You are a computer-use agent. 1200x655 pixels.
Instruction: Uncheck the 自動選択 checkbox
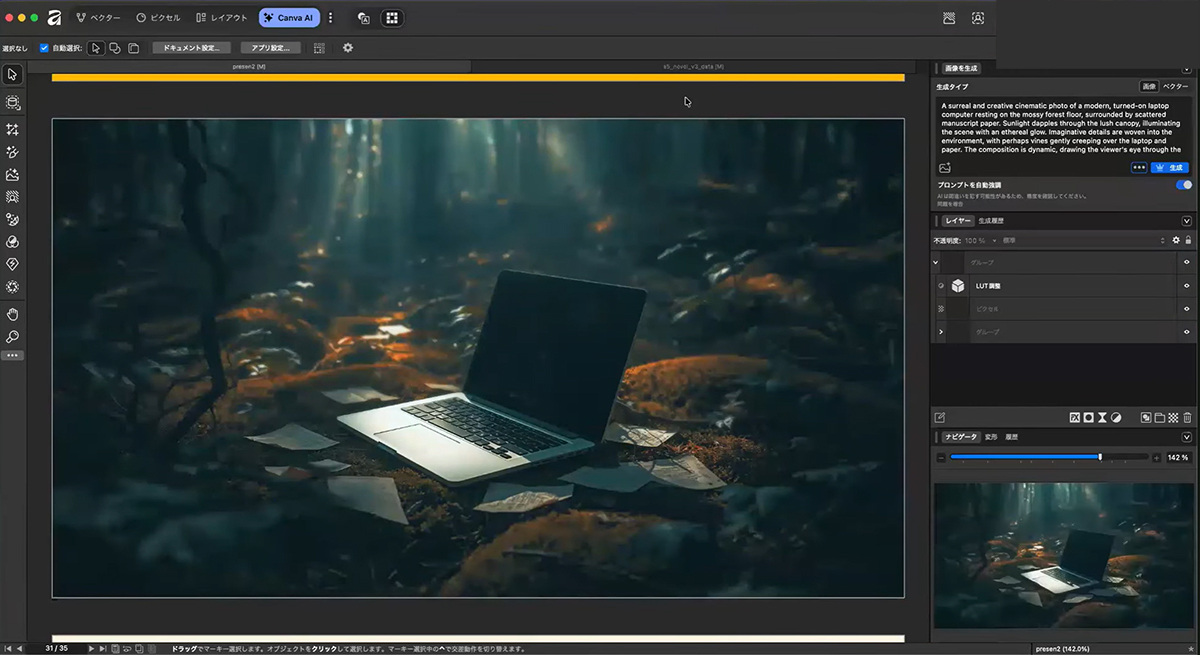pos(44,48)
